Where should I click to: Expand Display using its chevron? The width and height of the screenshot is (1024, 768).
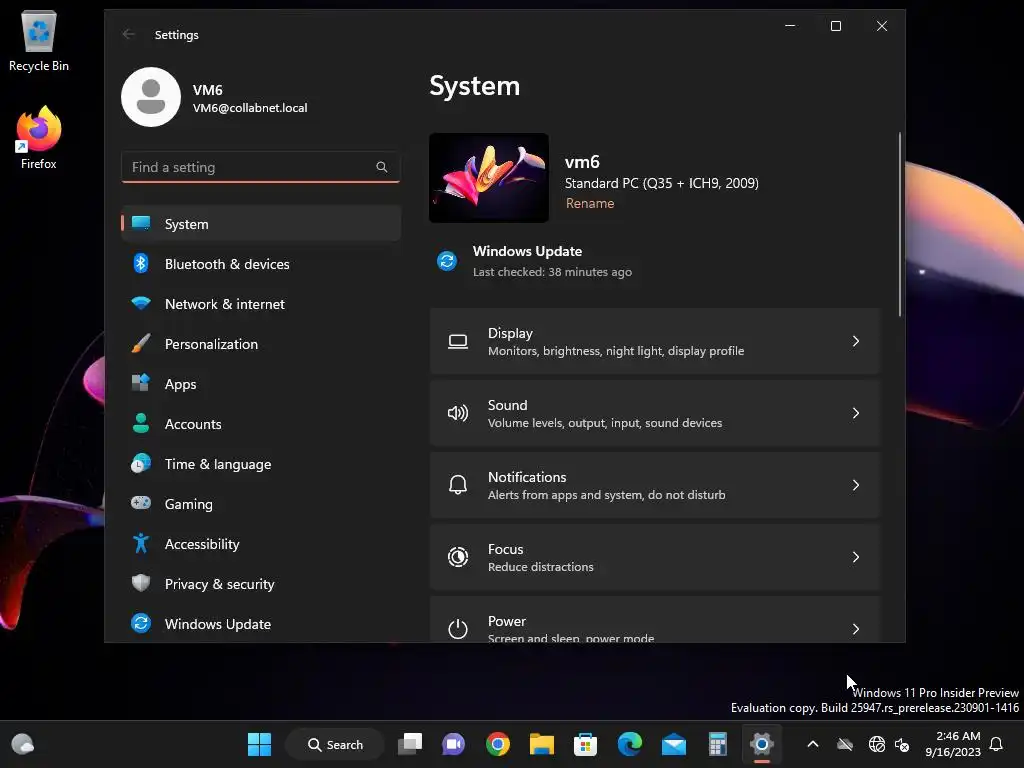click(x=856, y=342)
